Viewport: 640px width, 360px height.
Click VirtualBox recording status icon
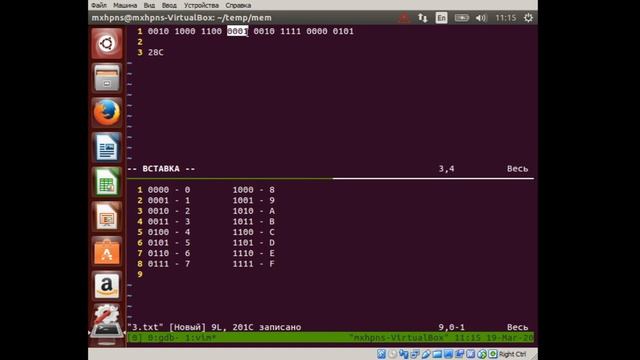[459, 354]
